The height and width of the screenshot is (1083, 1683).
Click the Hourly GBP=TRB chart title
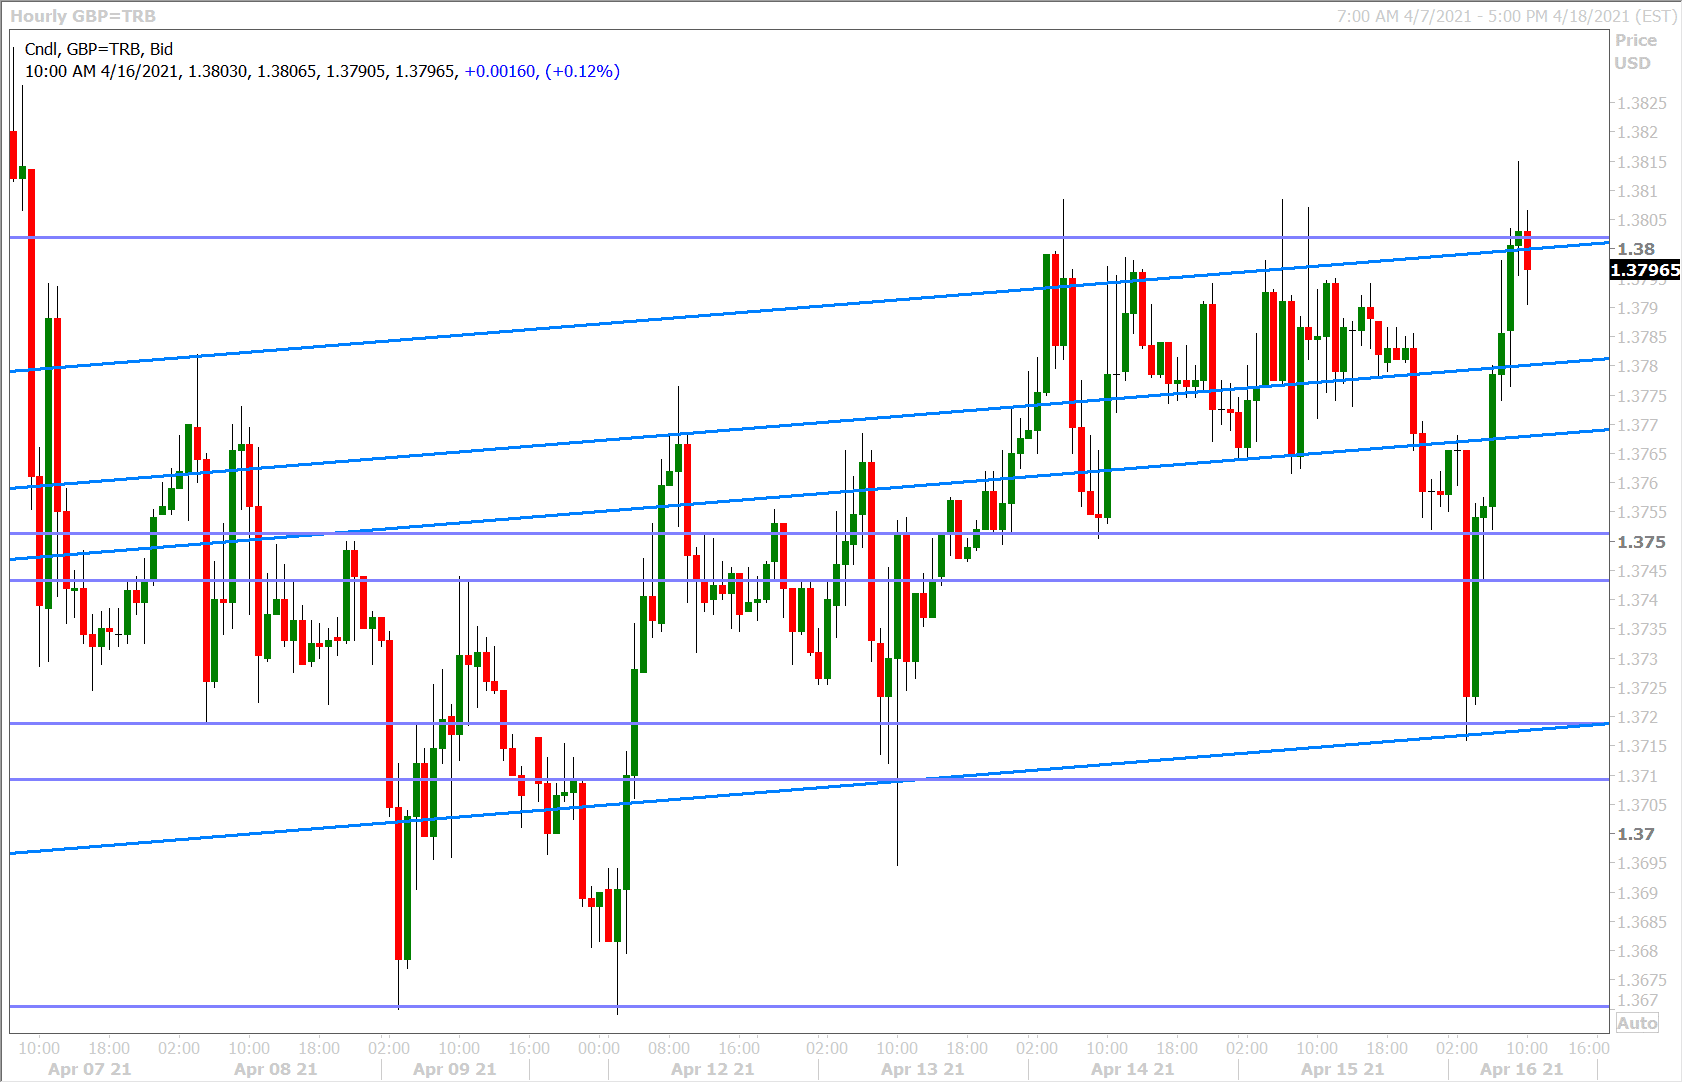83,16
